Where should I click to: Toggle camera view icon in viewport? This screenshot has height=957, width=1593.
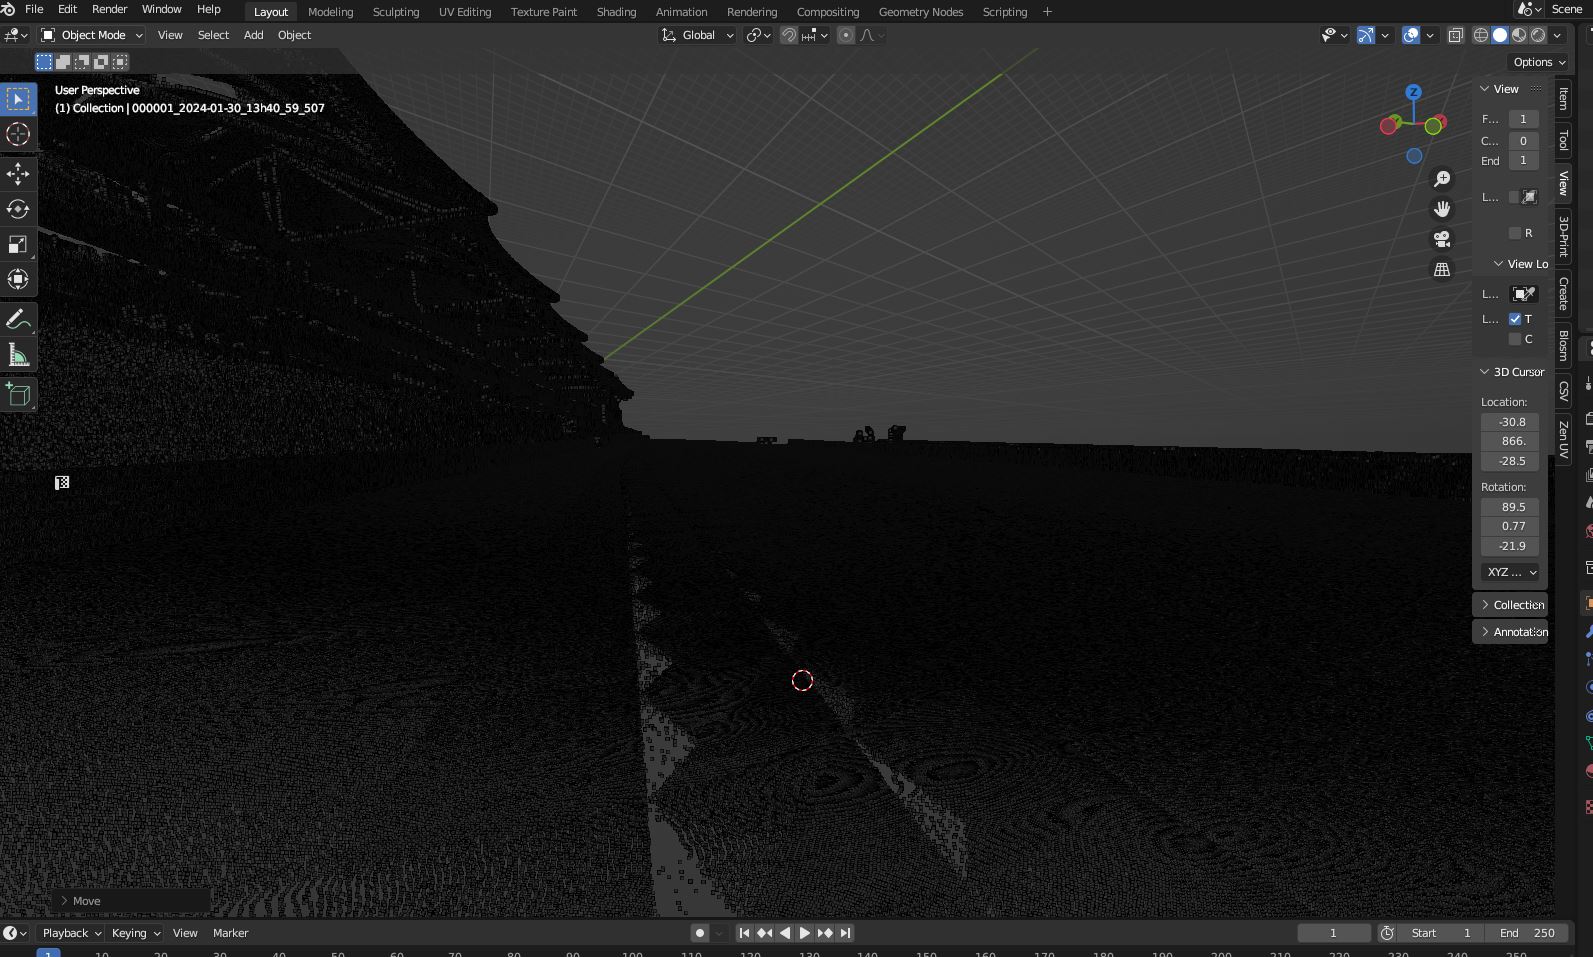point(1442,239)
